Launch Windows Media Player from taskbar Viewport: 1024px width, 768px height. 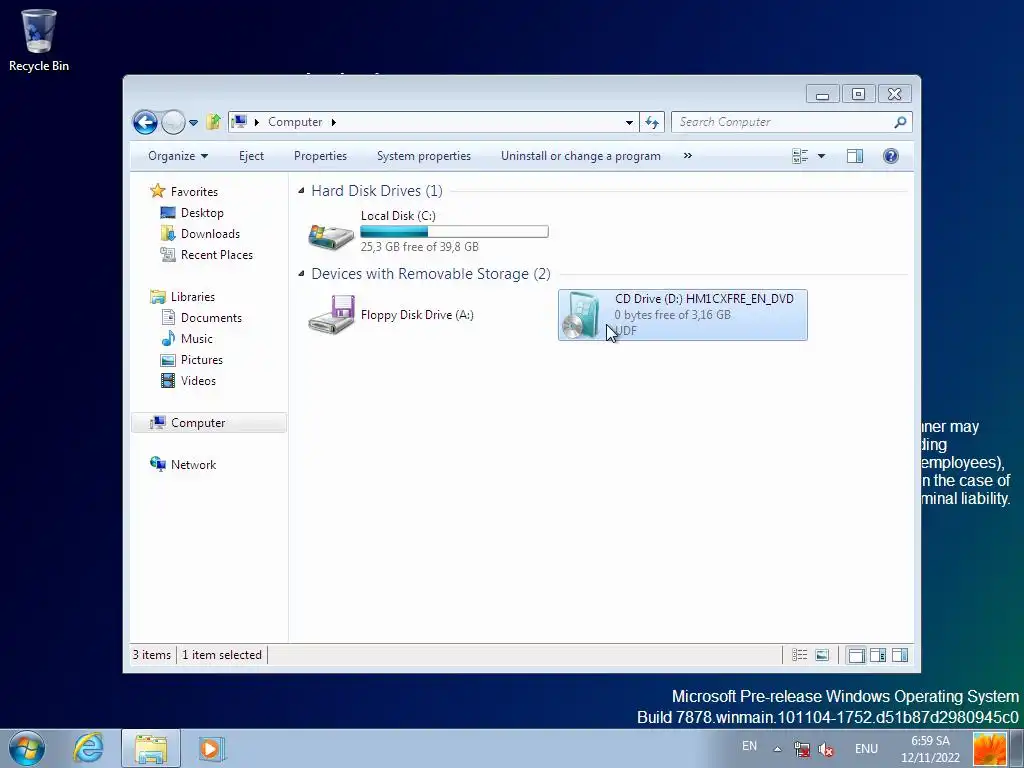point(211,748)
